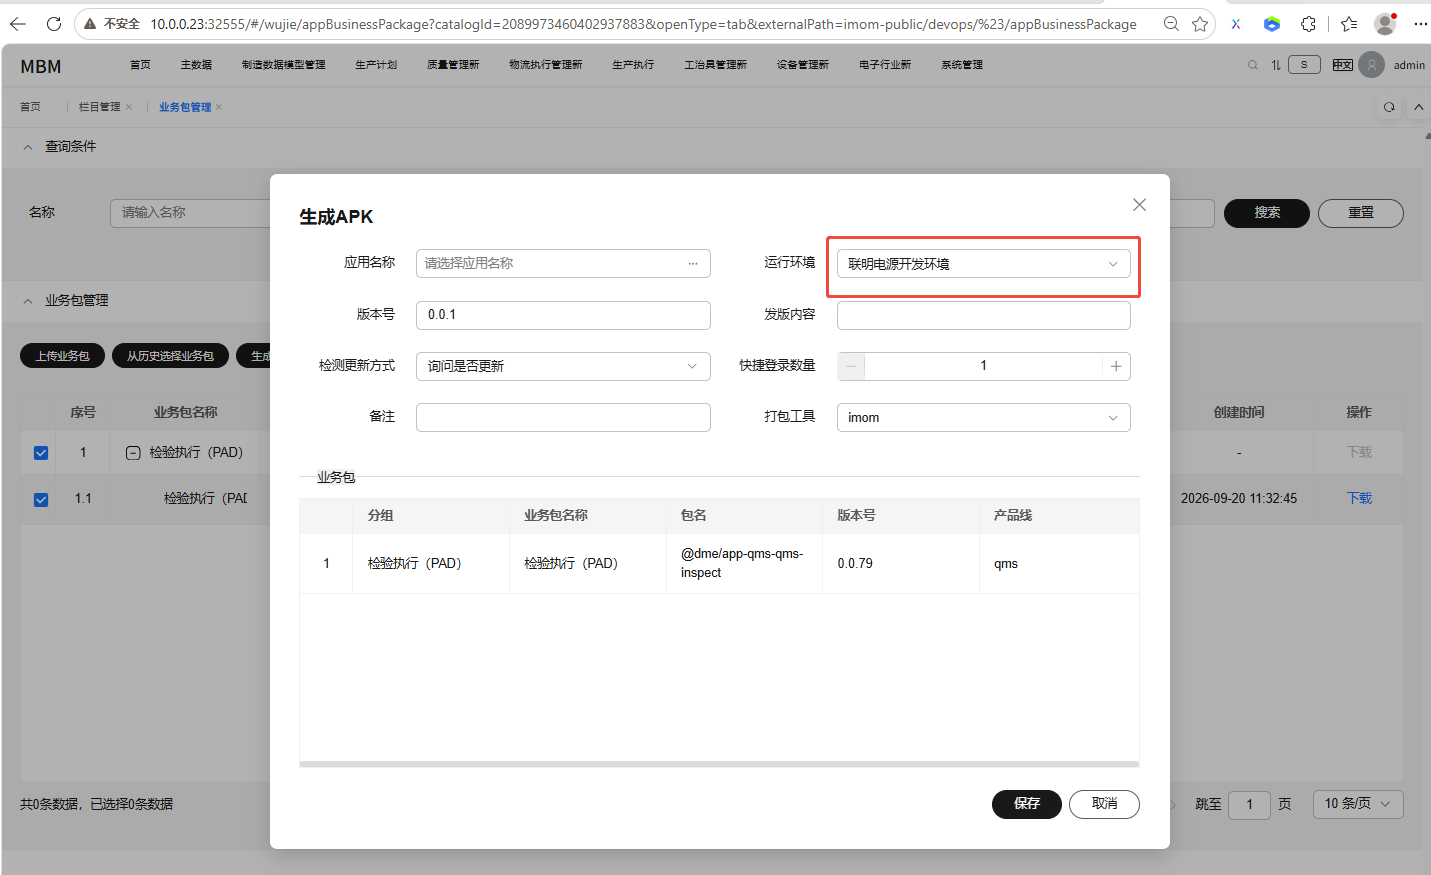The width and height of the screenshot is (1431, 875).
Task: Add page to favorites star icon
Action: [1200, 24]
